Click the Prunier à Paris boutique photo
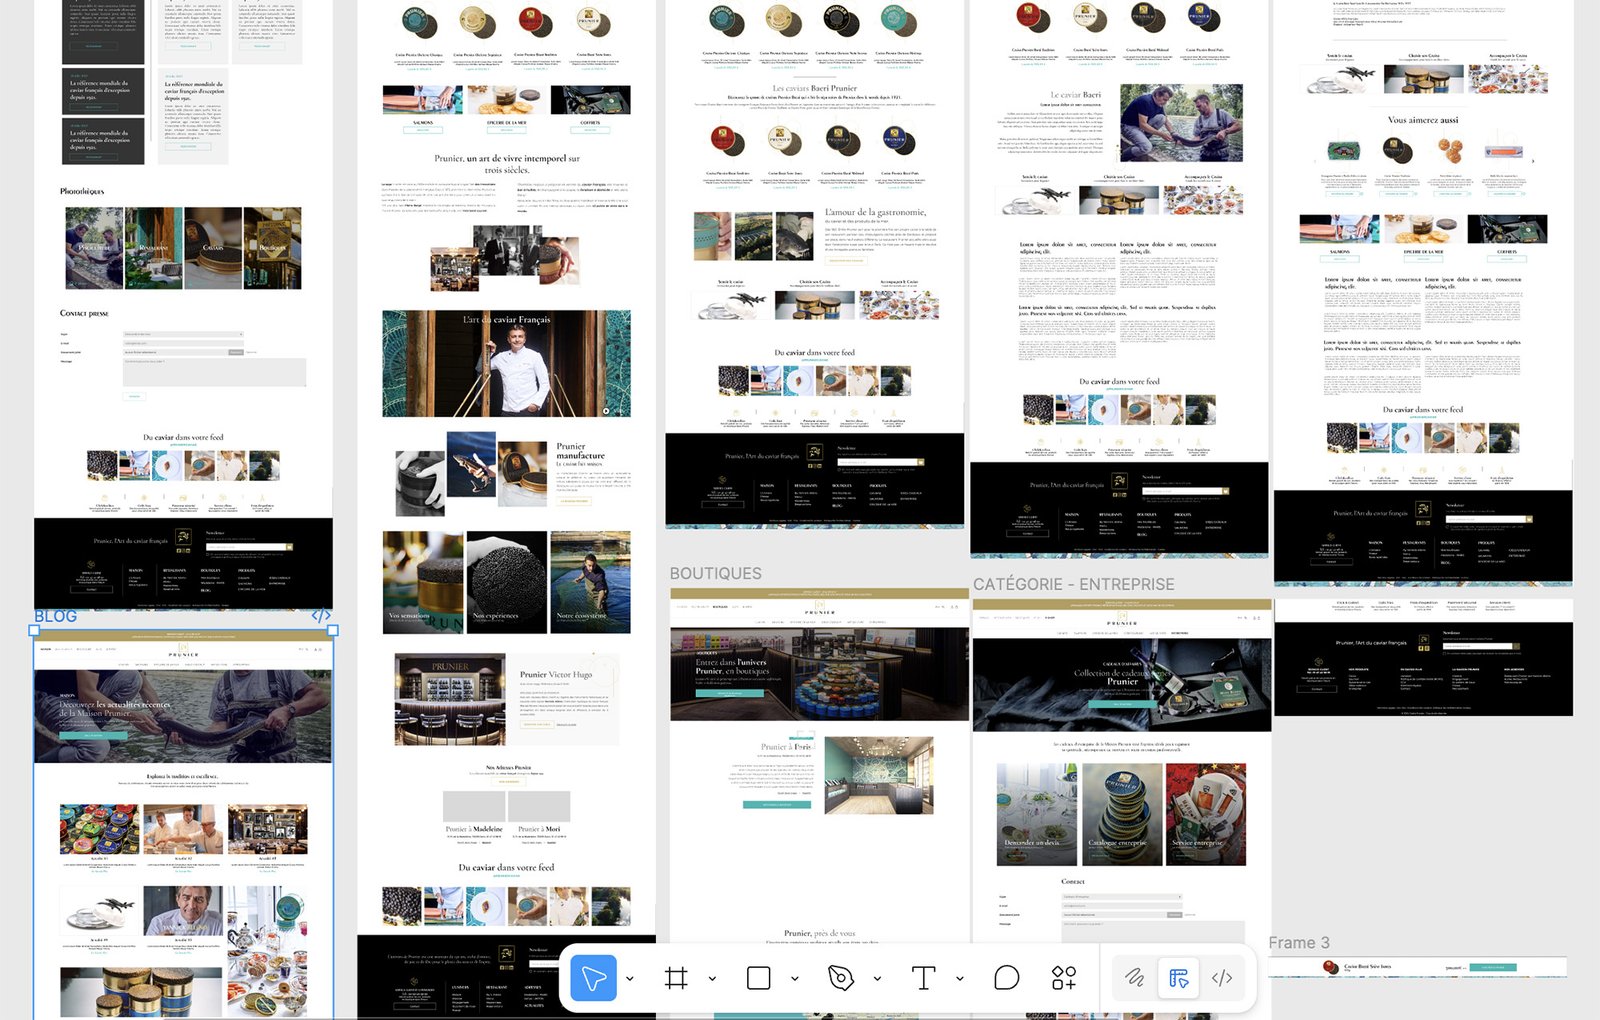The height and width of the screenshot is (1020, 1600). point(879,775)
